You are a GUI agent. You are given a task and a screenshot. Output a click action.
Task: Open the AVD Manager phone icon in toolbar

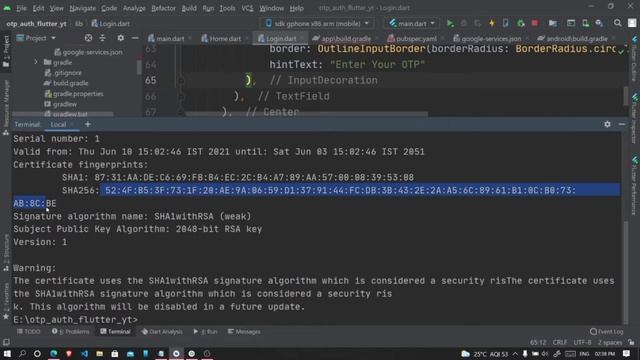(x=586, y=24)
